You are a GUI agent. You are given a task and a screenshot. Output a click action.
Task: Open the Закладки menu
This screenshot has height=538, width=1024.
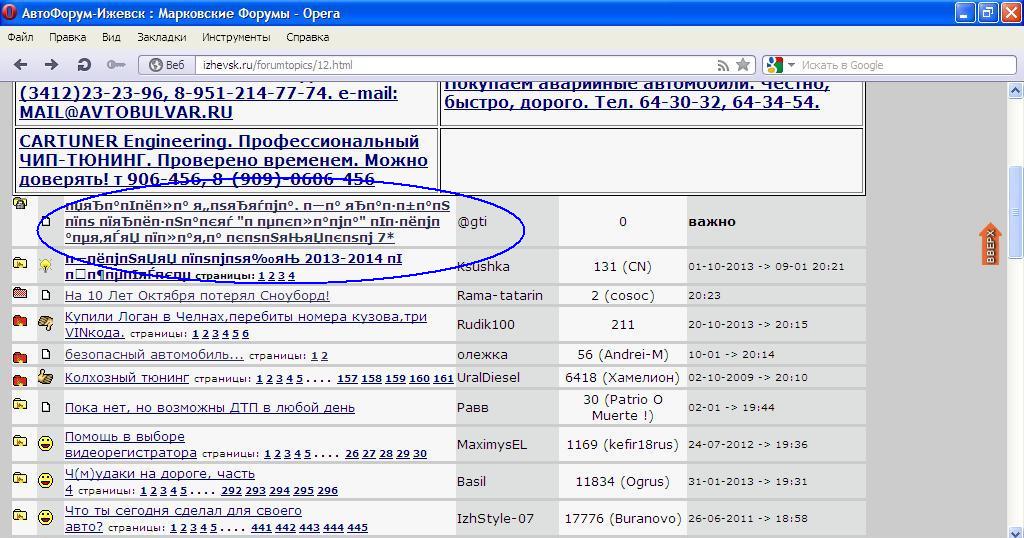coord(161,37)
